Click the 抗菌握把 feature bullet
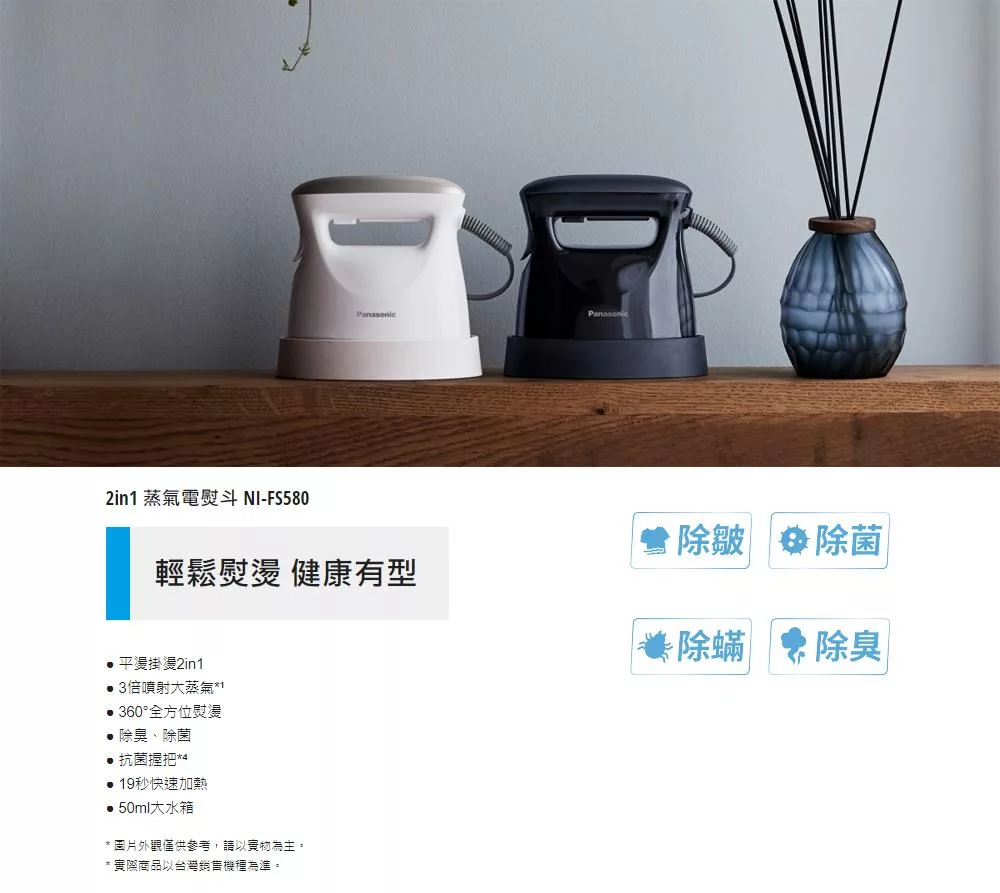The image size is (1000, 893). 147,760
